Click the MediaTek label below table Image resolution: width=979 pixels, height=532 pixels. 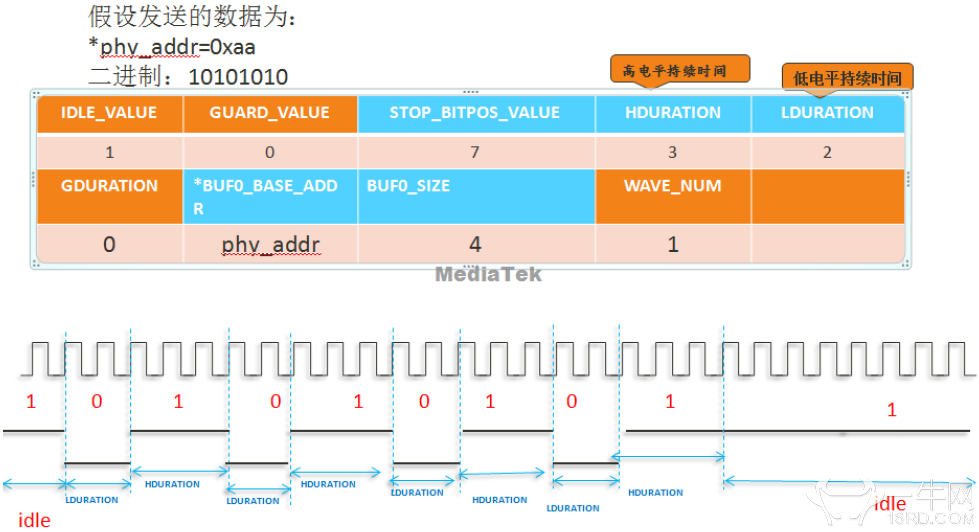click(488, 274)
